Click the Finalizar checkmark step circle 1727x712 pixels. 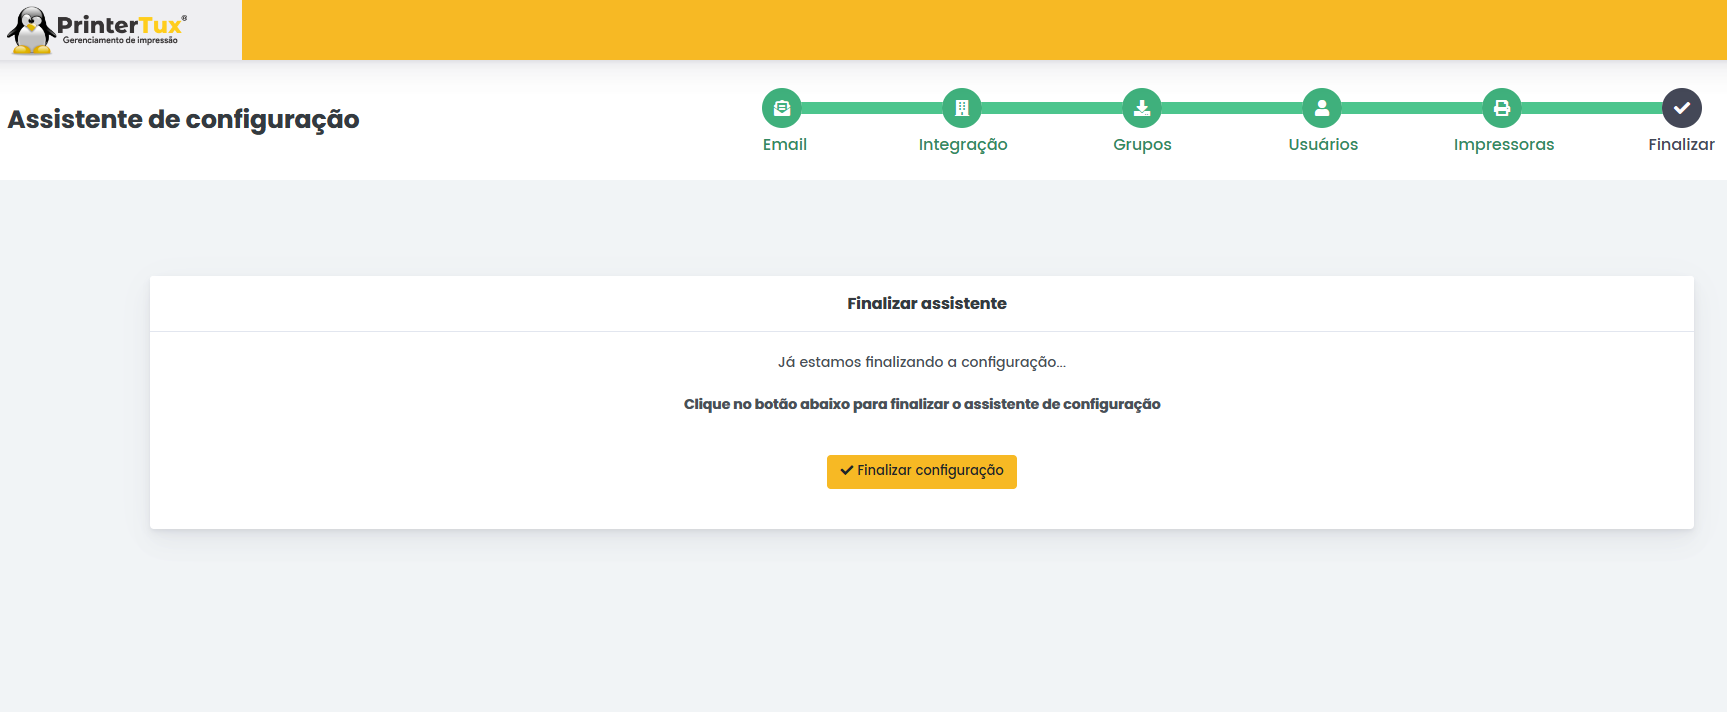tap(1682, 108)
